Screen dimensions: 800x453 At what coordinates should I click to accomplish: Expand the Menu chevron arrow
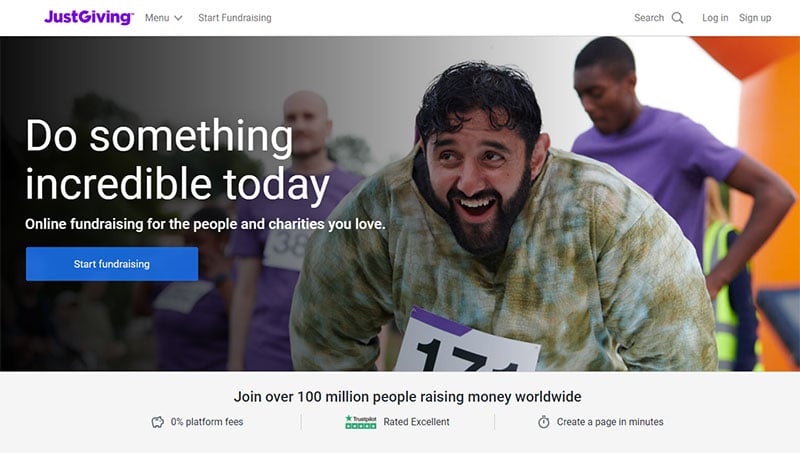coord(178,18)
